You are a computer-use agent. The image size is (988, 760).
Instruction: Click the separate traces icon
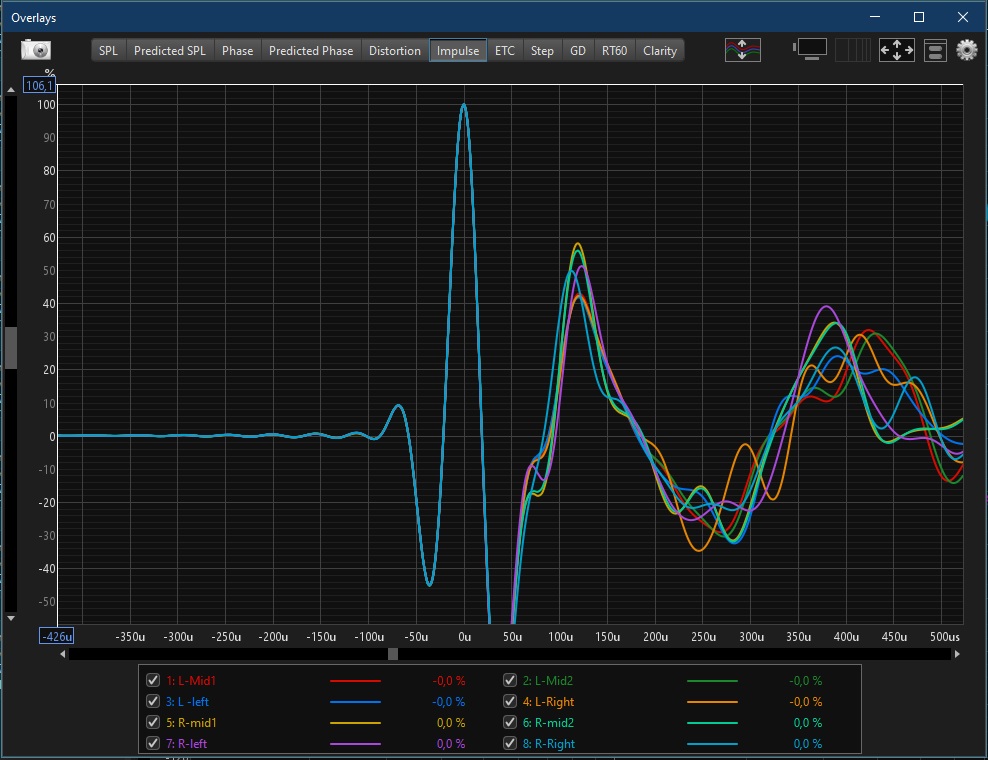pyautogui.click(x=742, y=50)
